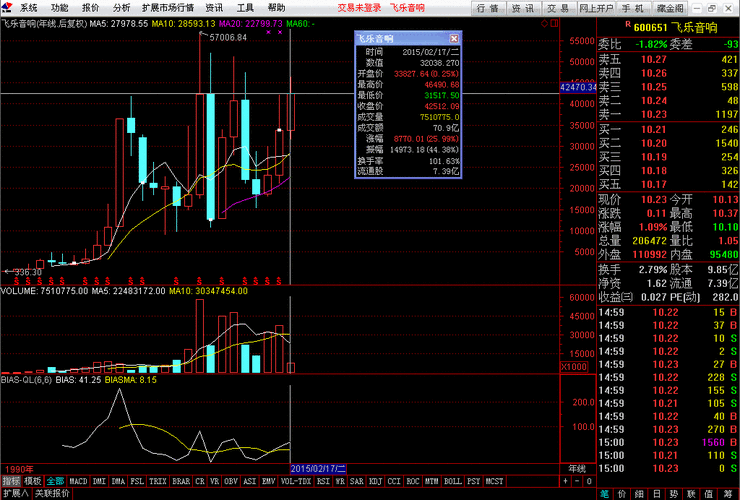The image size is (740, 500).
Task: Open the 功能 menu
Action: click(59, 8)
